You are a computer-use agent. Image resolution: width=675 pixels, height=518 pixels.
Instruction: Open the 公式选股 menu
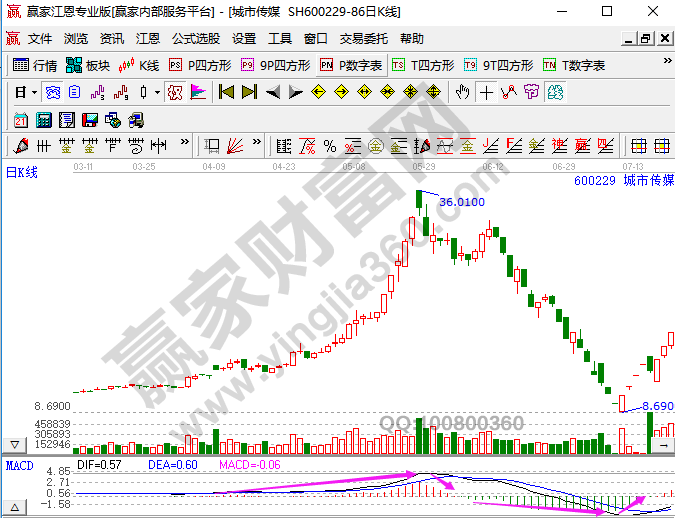(x=196, y=39)
